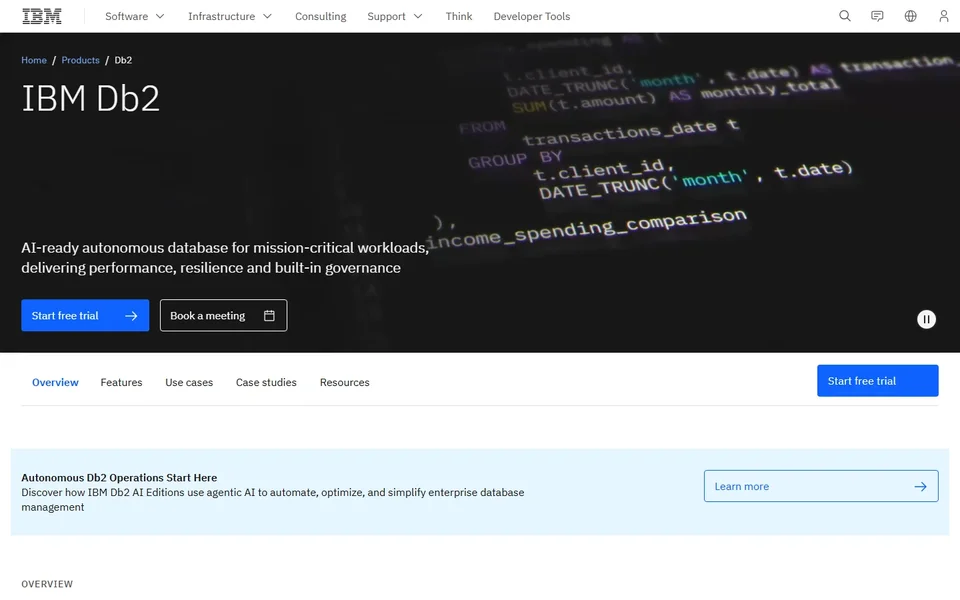This screenshot has width=960, height=600.
Task: Select the Features tab
Action: coord(121,382)
